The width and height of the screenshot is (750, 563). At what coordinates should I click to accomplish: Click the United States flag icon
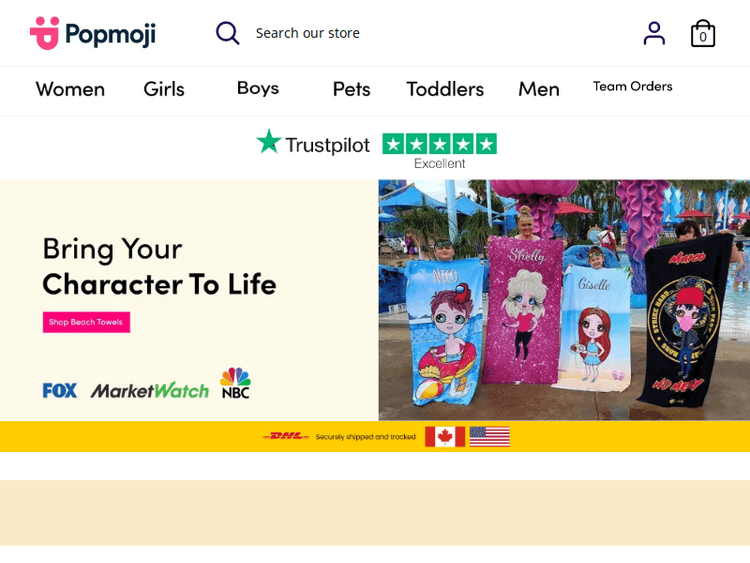[490, 436]
